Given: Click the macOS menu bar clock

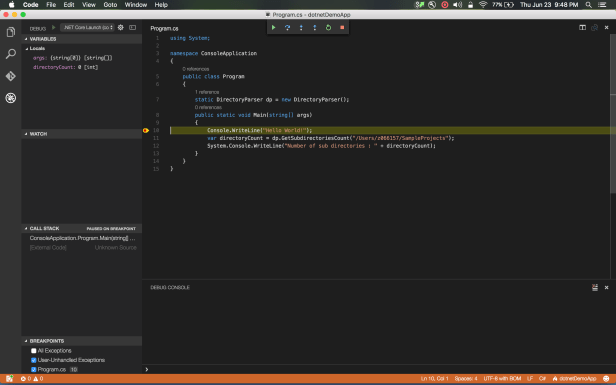Looking at the screenshot, I should 549,5.
